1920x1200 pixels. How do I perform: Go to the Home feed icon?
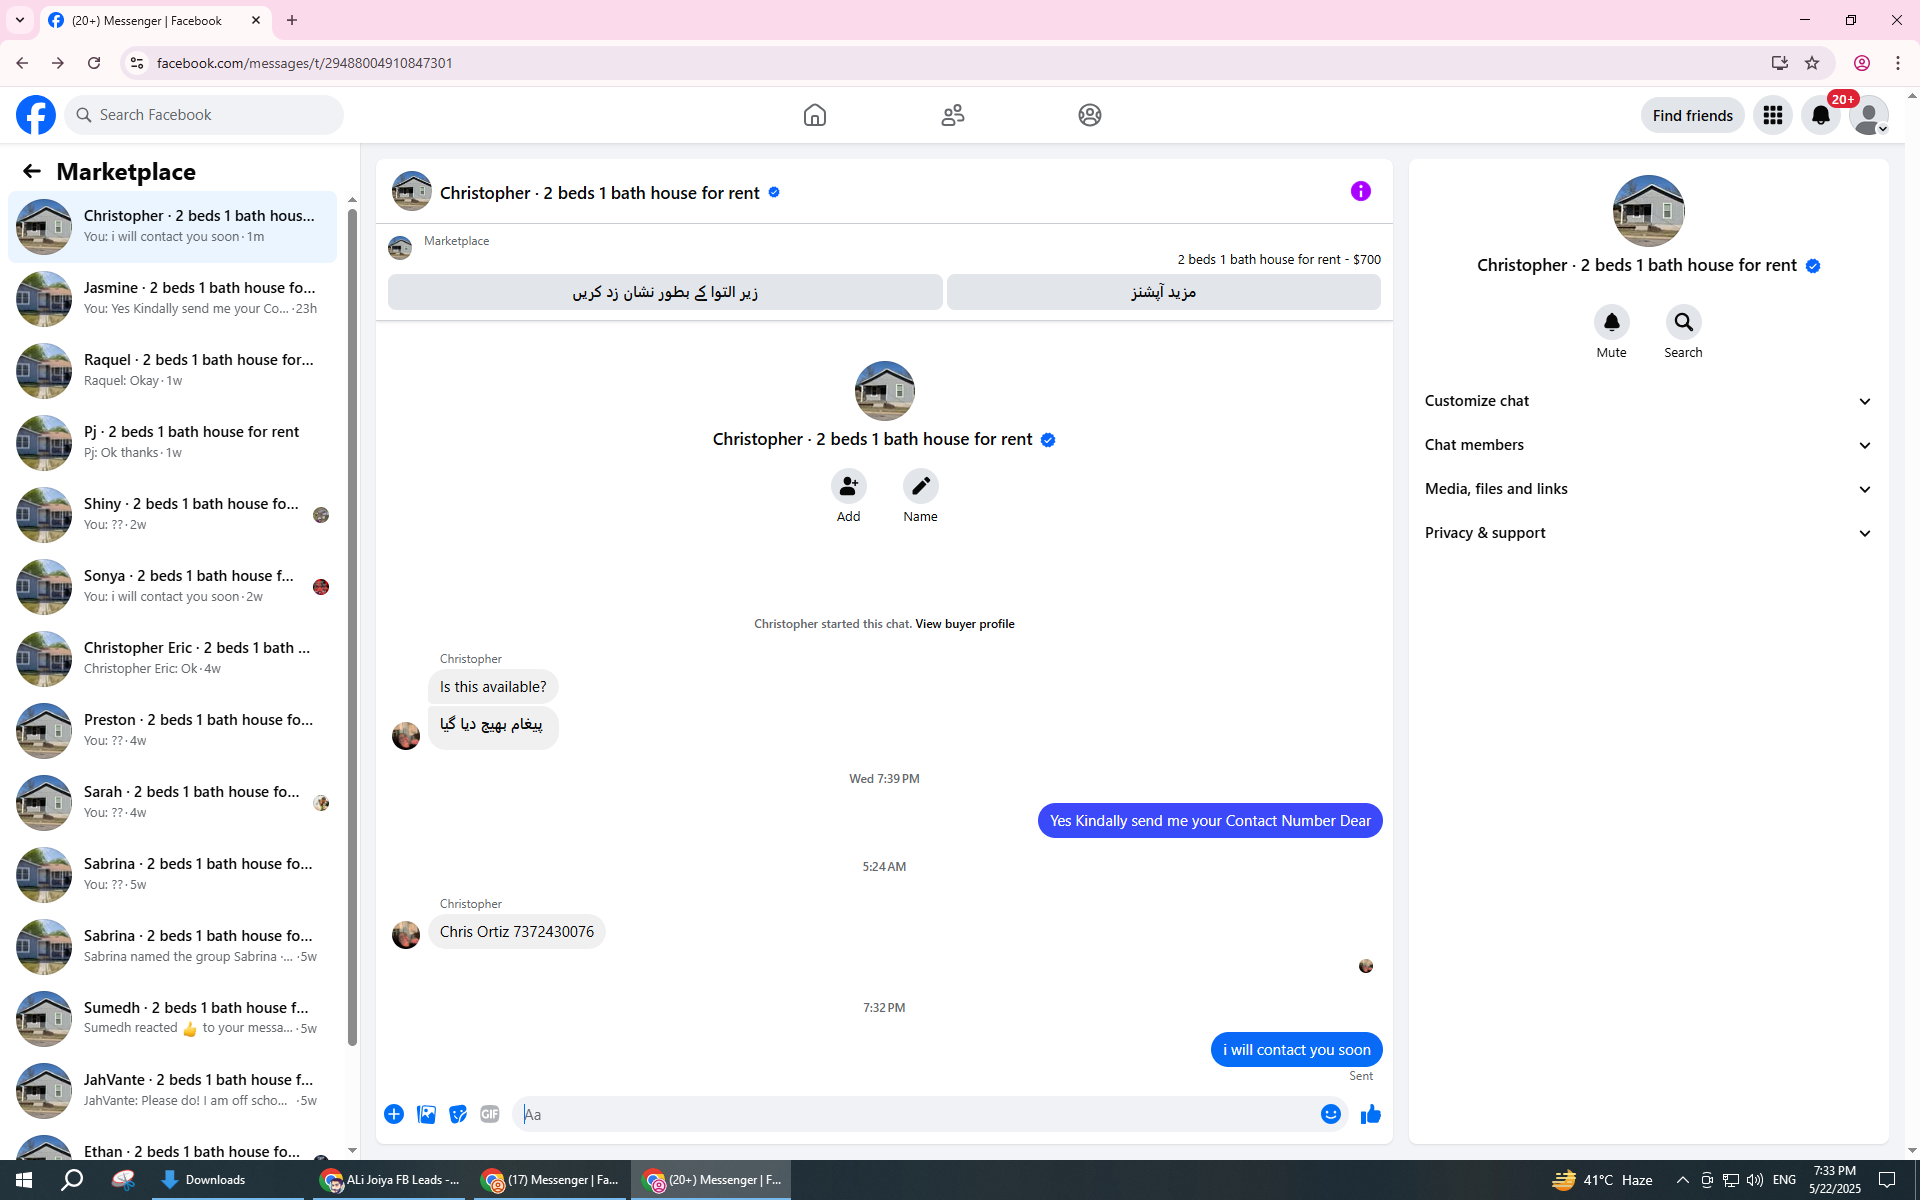(x=815, y=115)
